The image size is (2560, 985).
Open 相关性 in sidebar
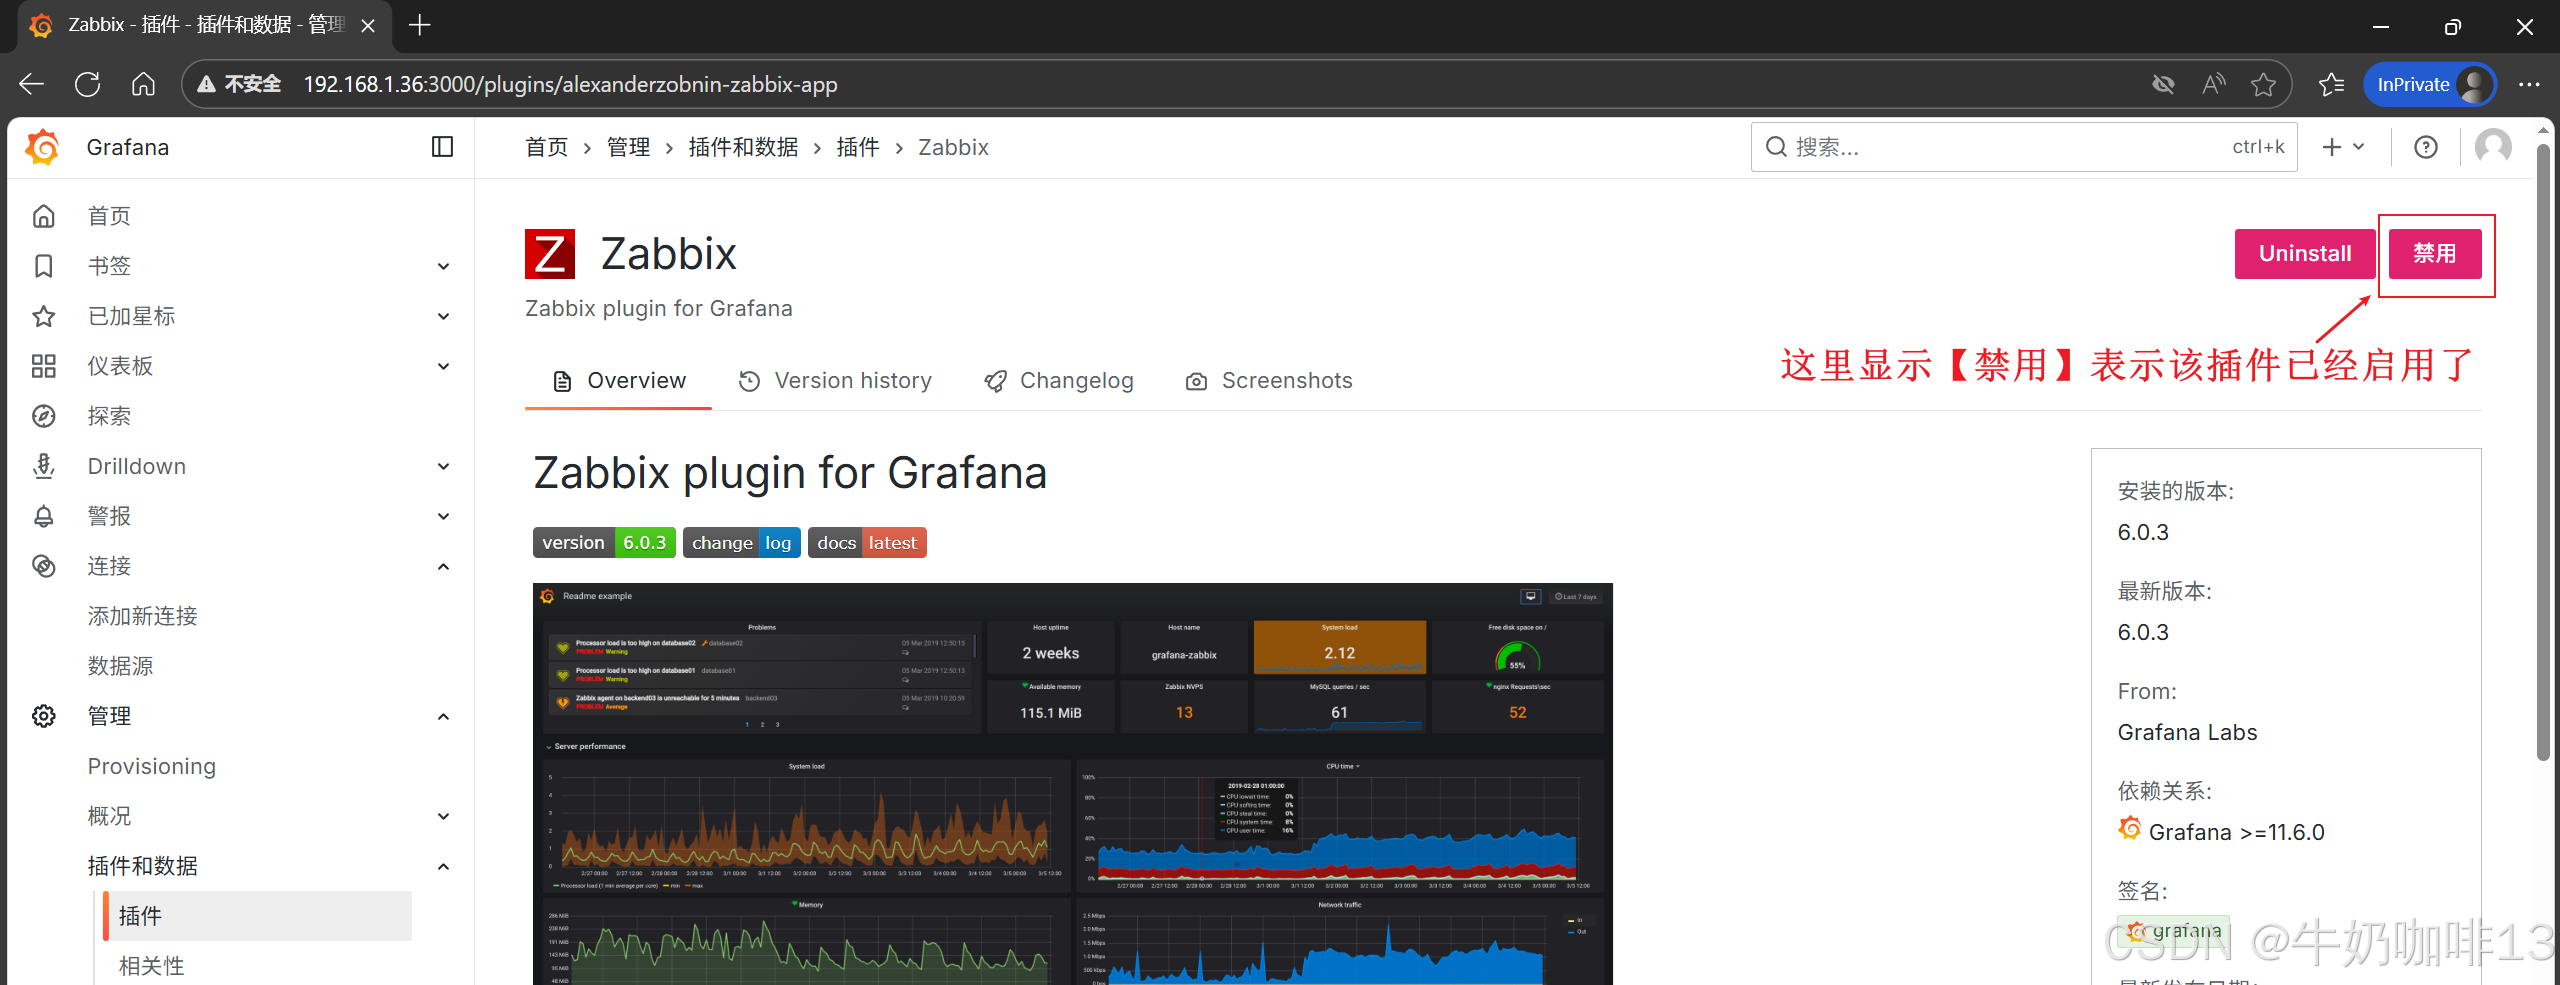(152, 966)
